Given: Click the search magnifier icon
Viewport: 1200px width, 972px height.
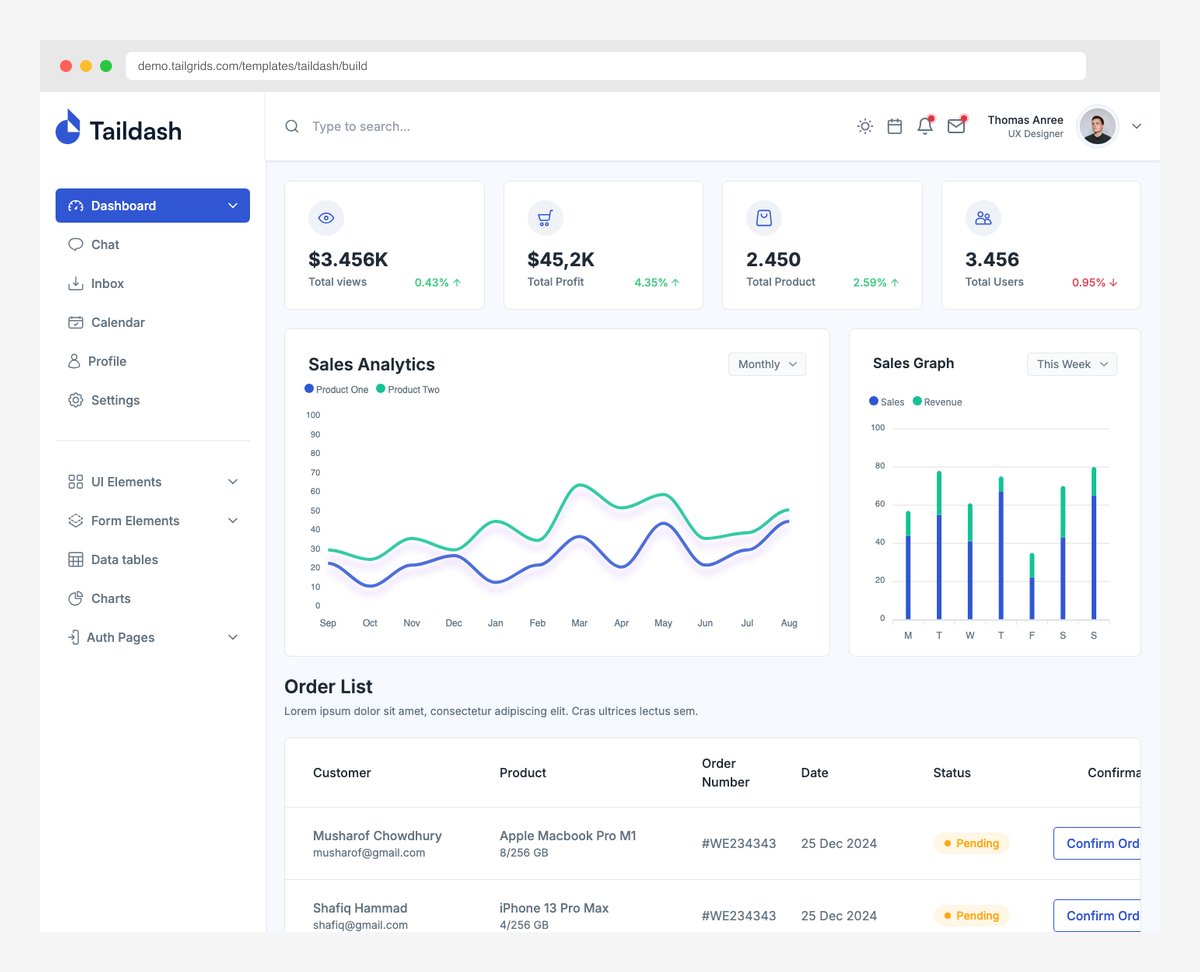Looking at the screenshot, I should [x=291, y=126].
